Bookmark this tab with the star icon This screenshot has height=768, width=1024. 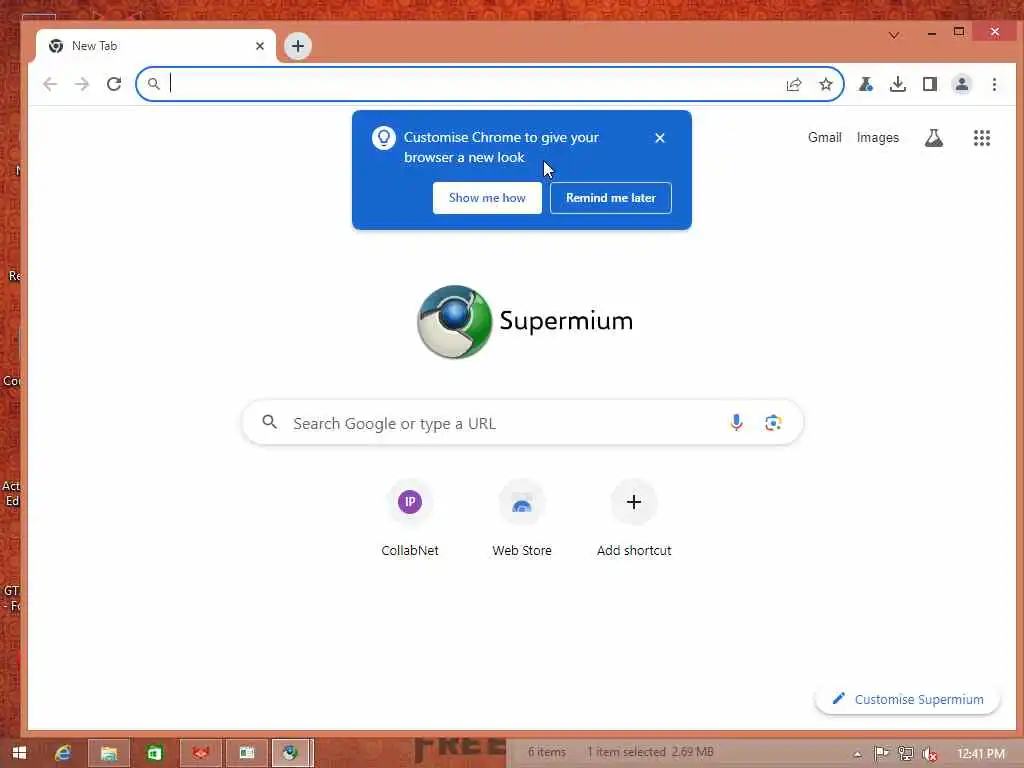[826, 84]
